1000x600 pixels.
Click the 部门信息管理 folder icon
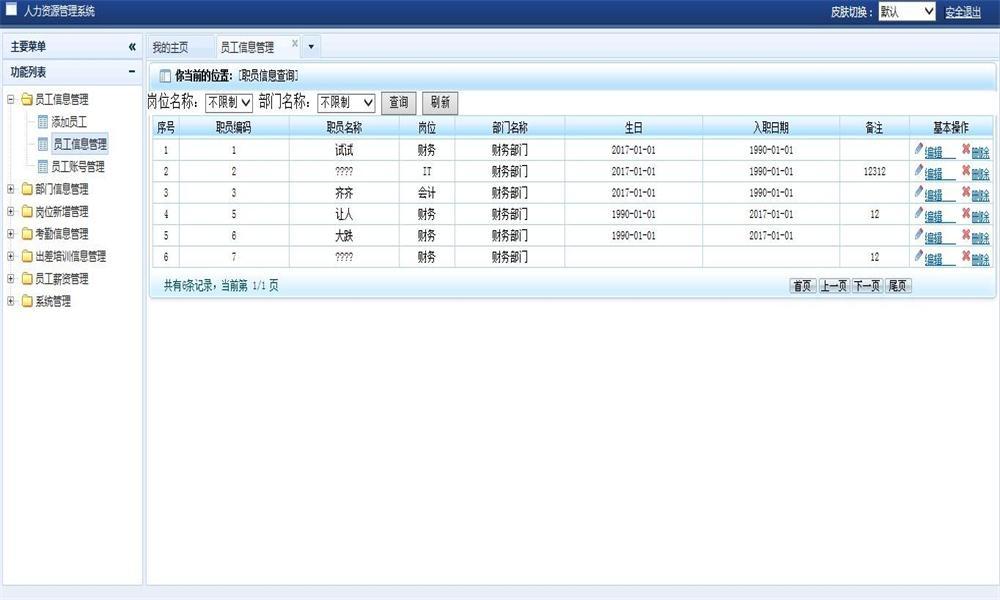pos(27,189)
